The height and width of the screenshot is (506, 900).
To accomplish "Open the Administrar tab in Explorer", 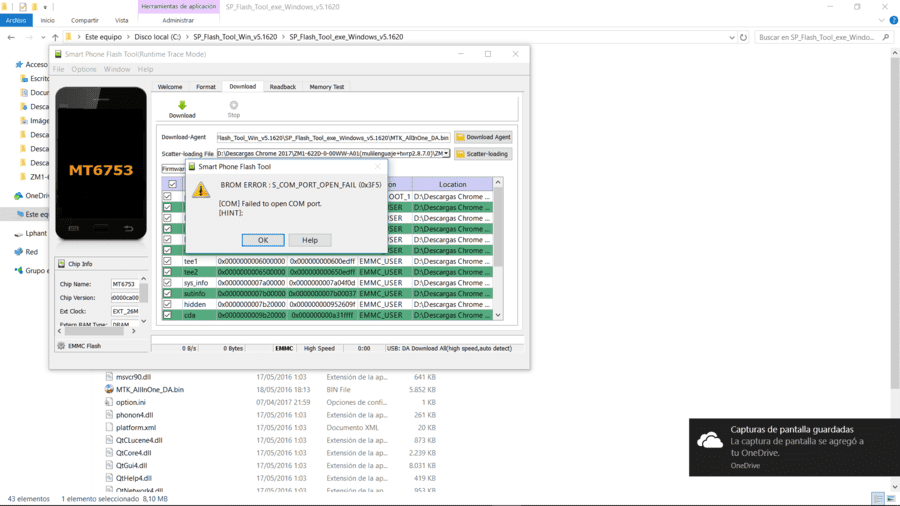I will coord(178,20).
